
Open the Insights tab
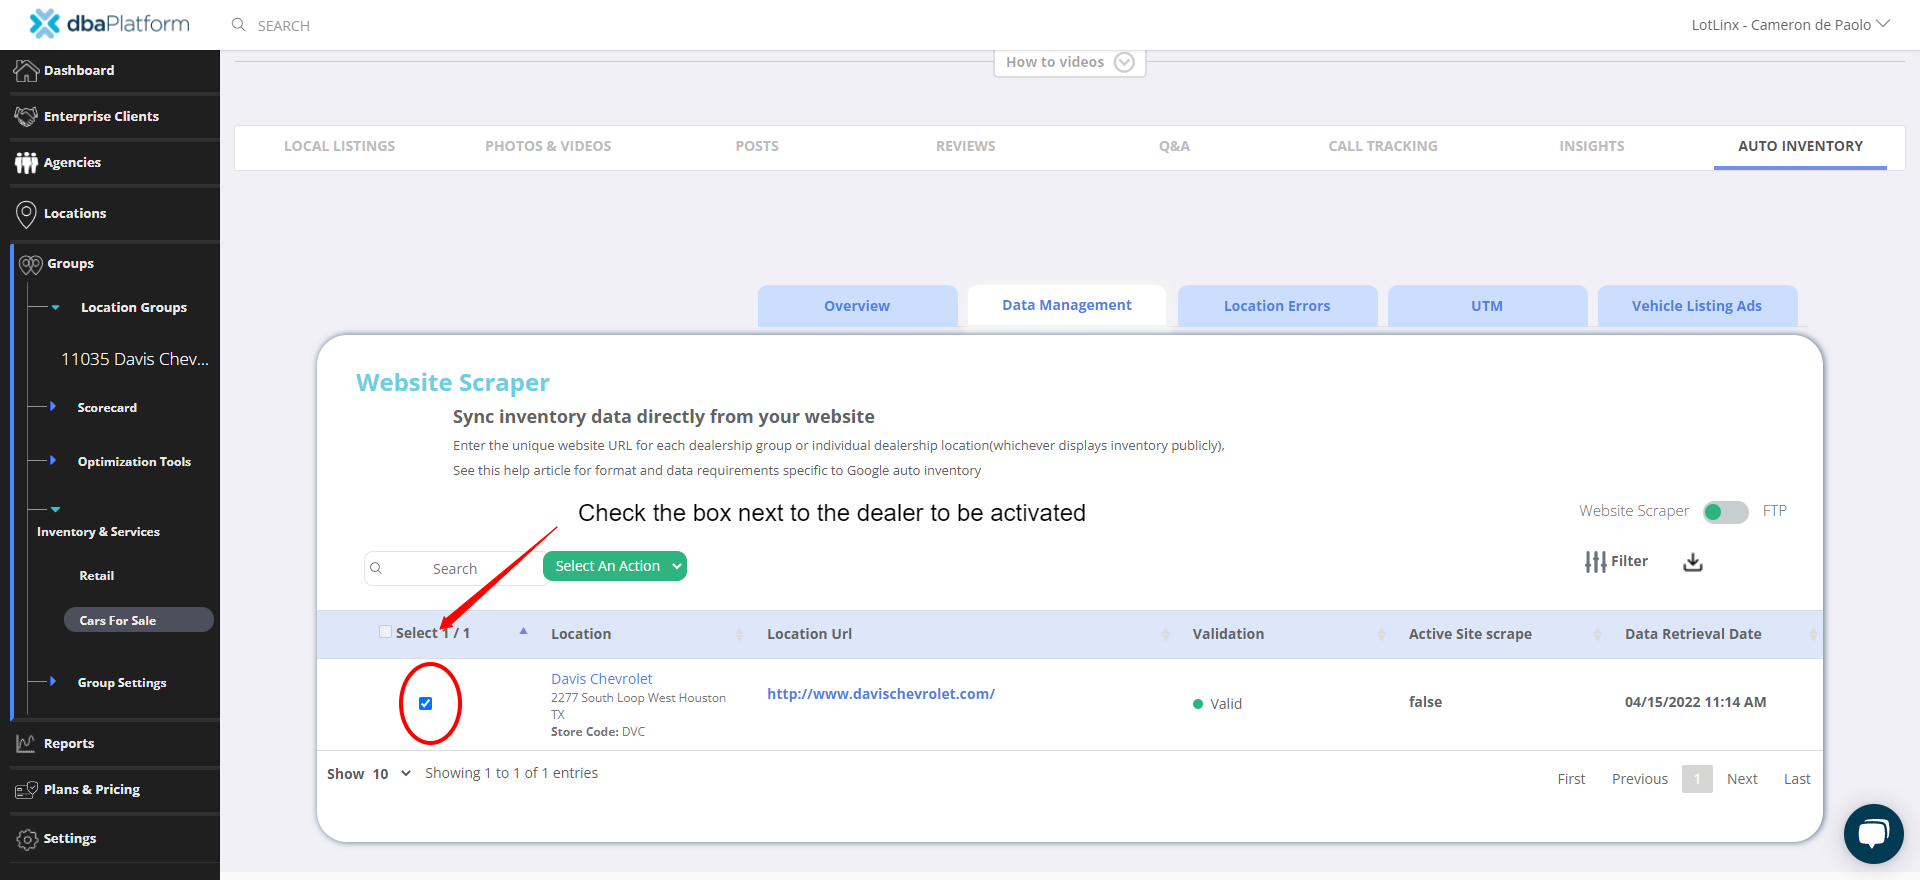click(x=1592, y=146)
